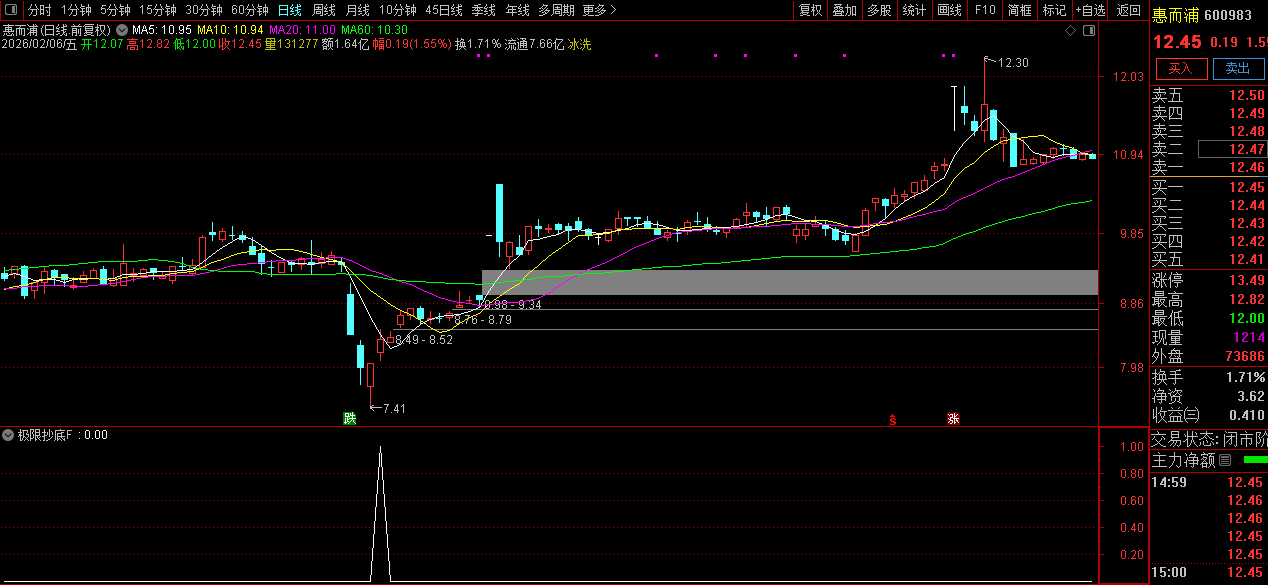Viewport: 1268px width, 585px height.
Task: Click the 惠而浦 600983 stock title
Action: point(1201,15)
